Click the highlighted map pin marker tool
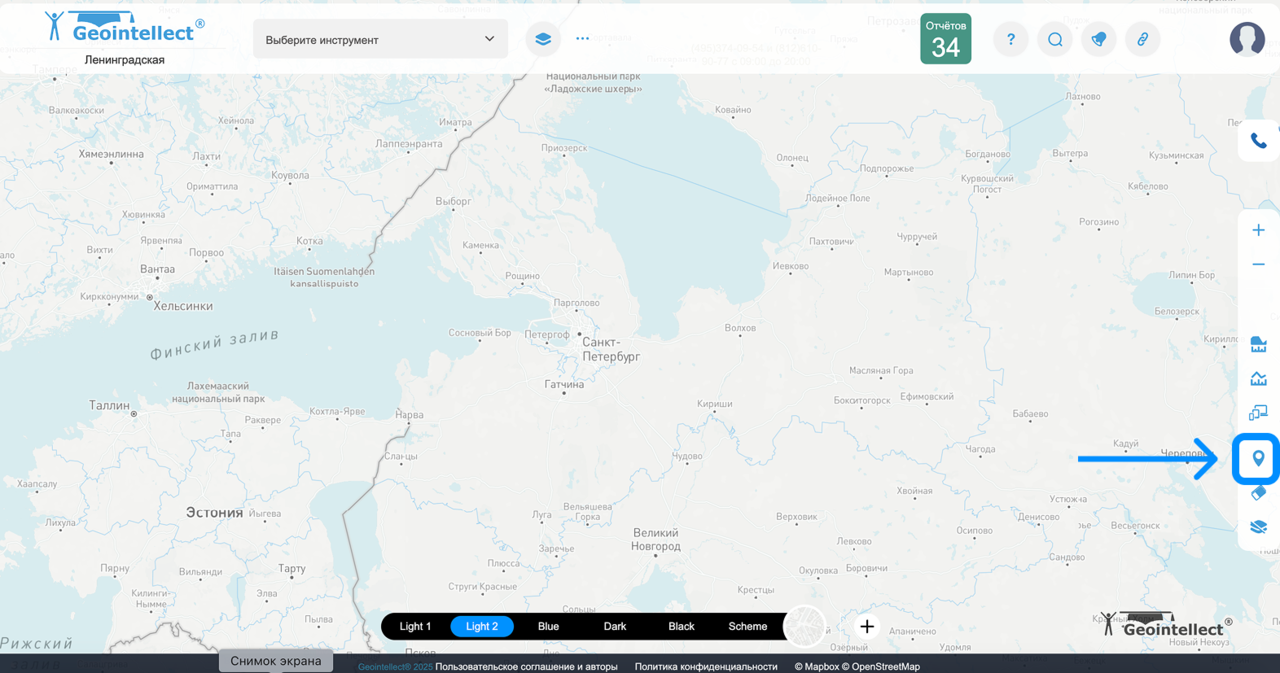 1258,459
